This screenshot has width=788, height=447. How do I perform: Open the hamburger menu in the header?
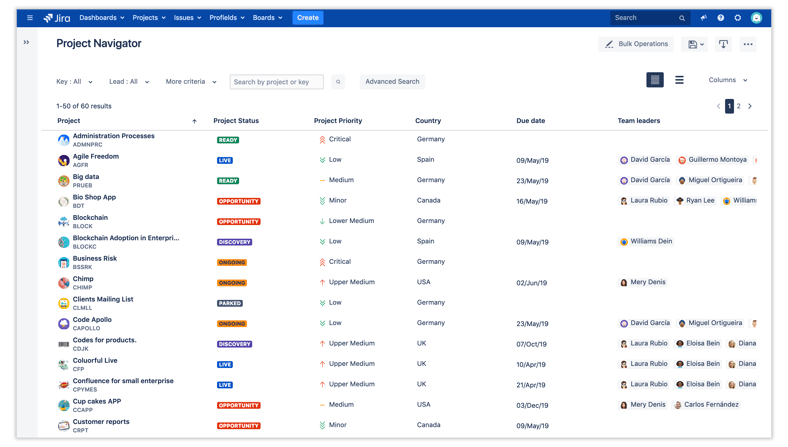point(30,18)
